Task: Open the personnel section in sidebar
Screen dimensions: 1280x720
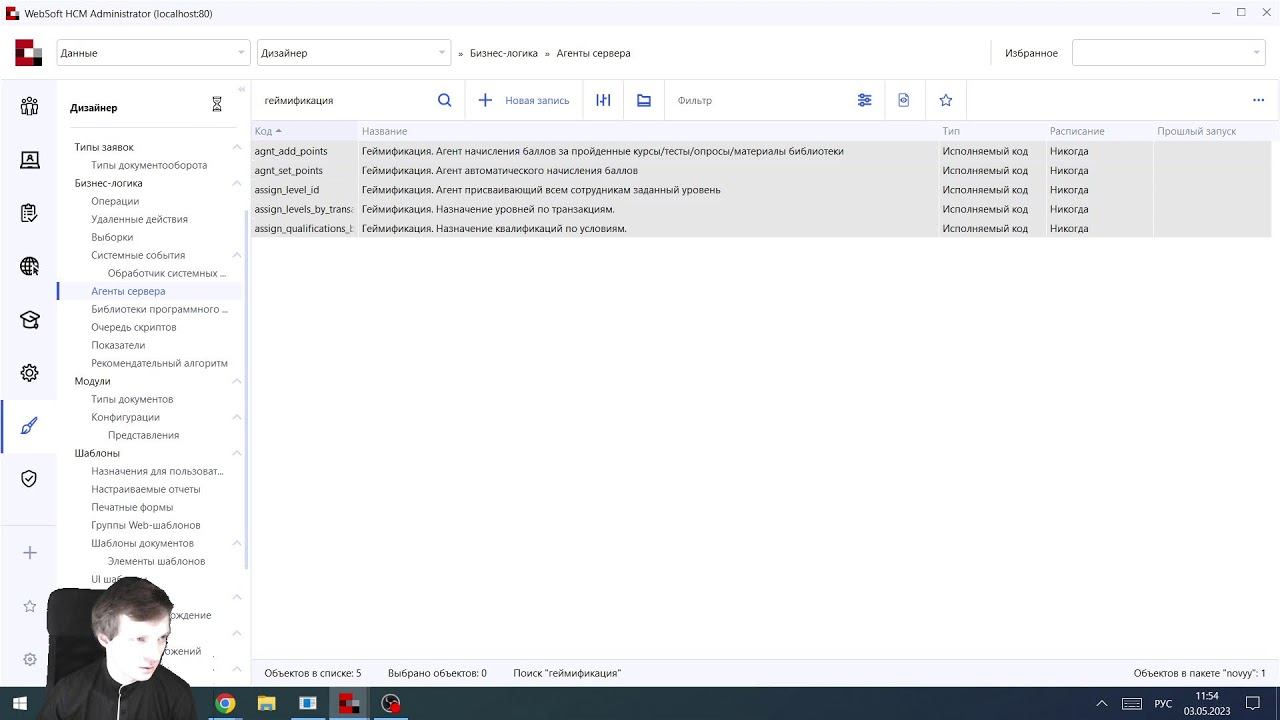Action: [29, 106]
